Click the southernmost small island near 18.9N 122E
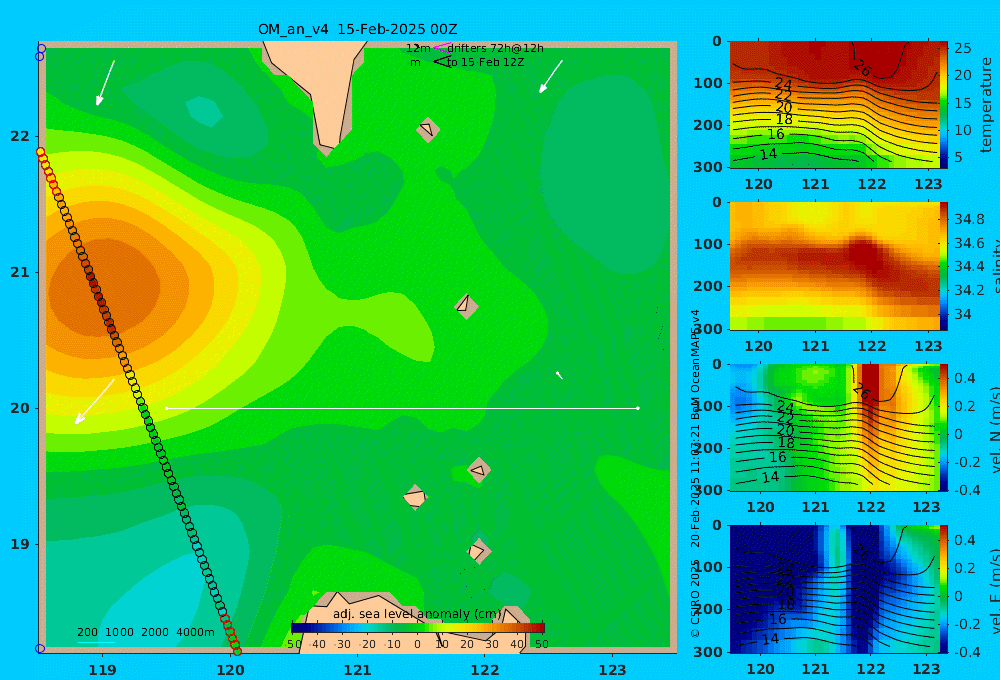The width and height of the screenshot is (1000, 680). pos(478,551)
